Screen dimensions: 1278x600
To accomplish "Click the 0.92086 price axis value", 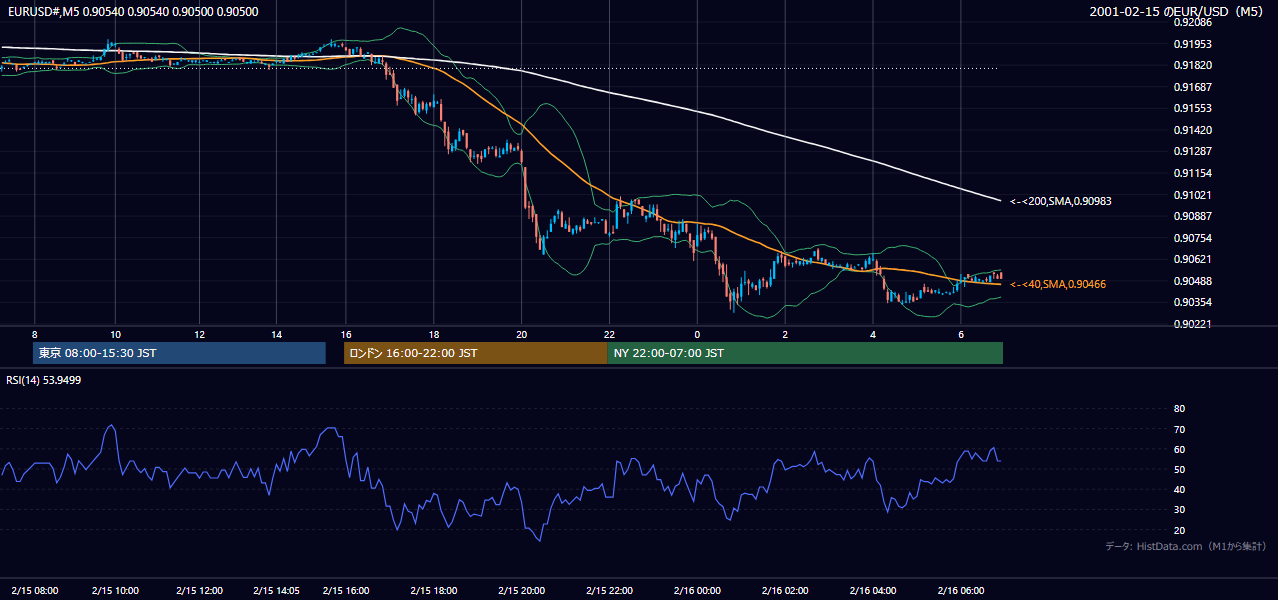I will 1192,22.
